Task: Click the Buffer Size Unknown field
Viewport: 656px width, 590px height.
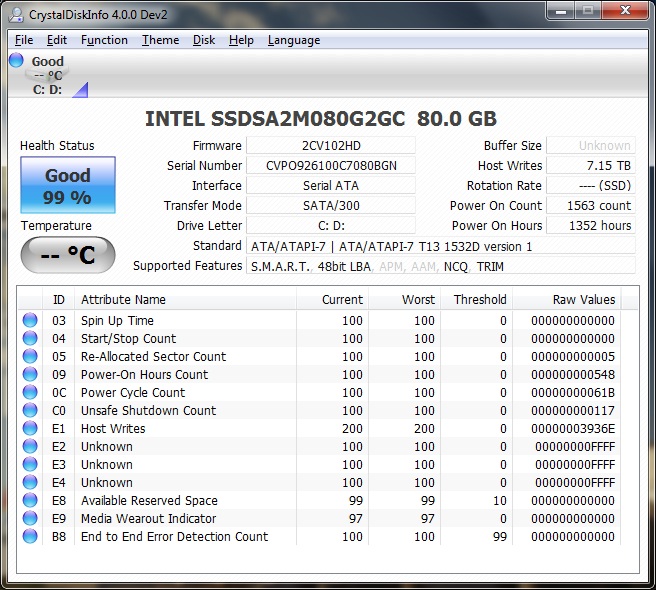Action: (x=591, y=146)
